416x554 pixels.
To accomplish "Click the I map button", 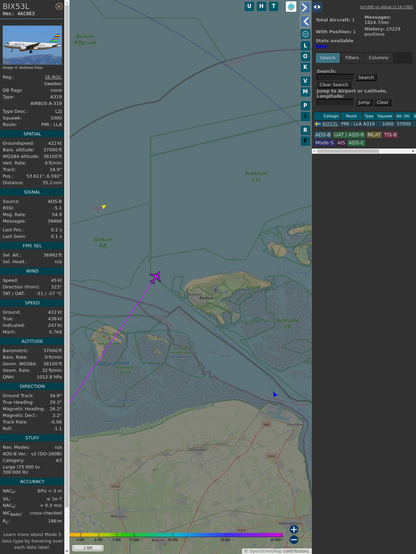I will (x=305, y=116).
